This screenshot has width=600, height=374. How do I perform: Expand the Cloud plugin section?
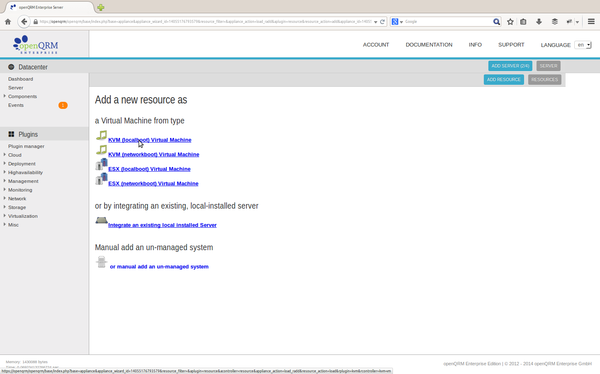[x=5, y=155]
